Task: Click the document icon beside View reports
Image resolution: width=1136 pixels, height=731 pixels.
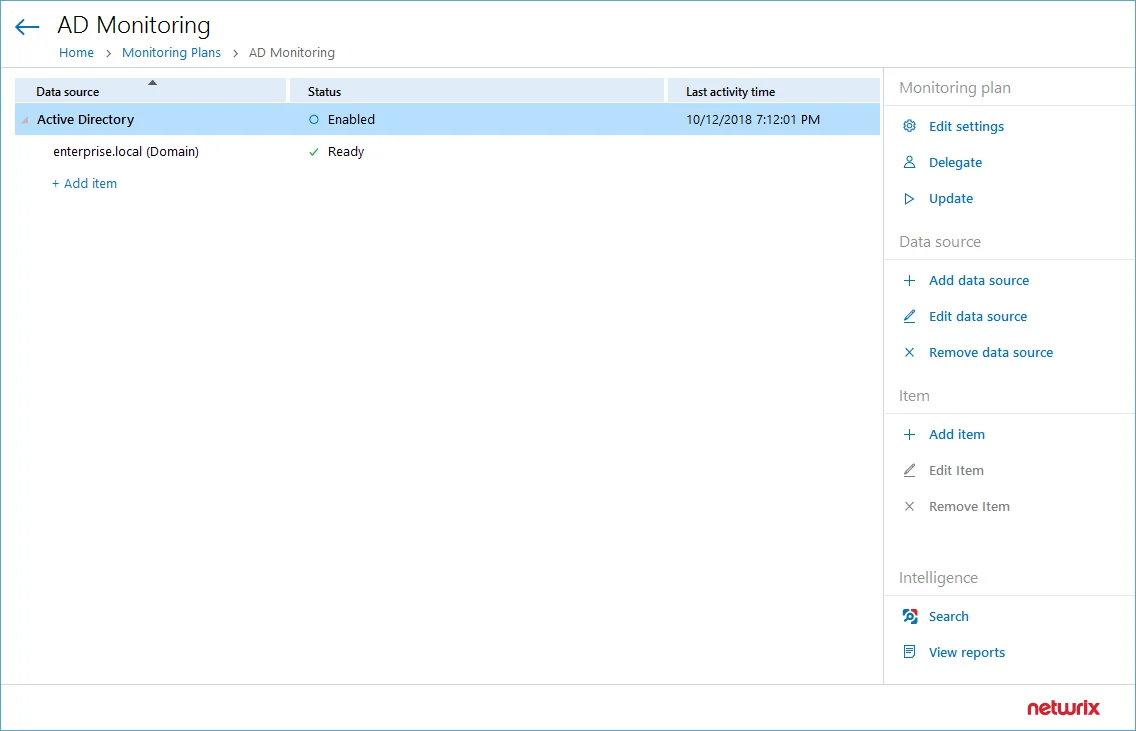Action: click(x=909, y=652)
